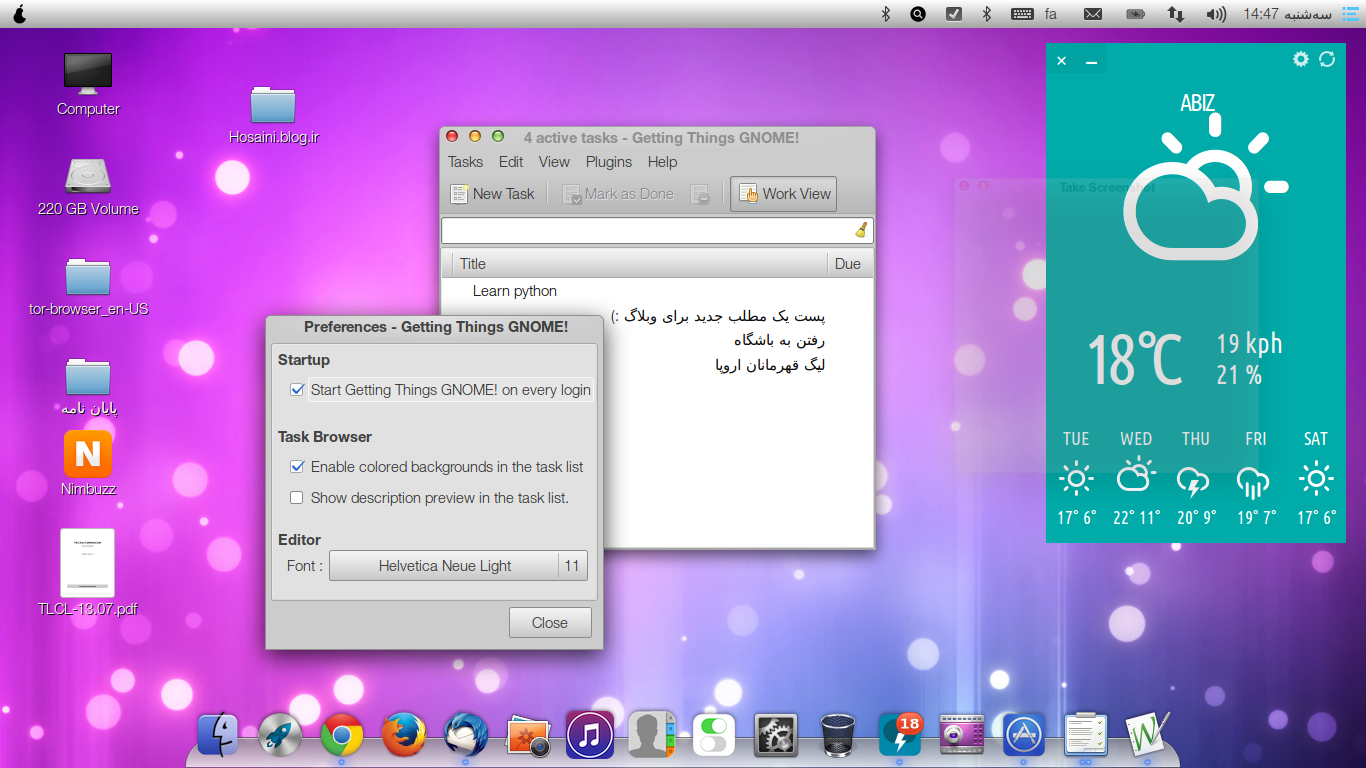Open the View menu
1366x768 pixels.
coord(554,162)
